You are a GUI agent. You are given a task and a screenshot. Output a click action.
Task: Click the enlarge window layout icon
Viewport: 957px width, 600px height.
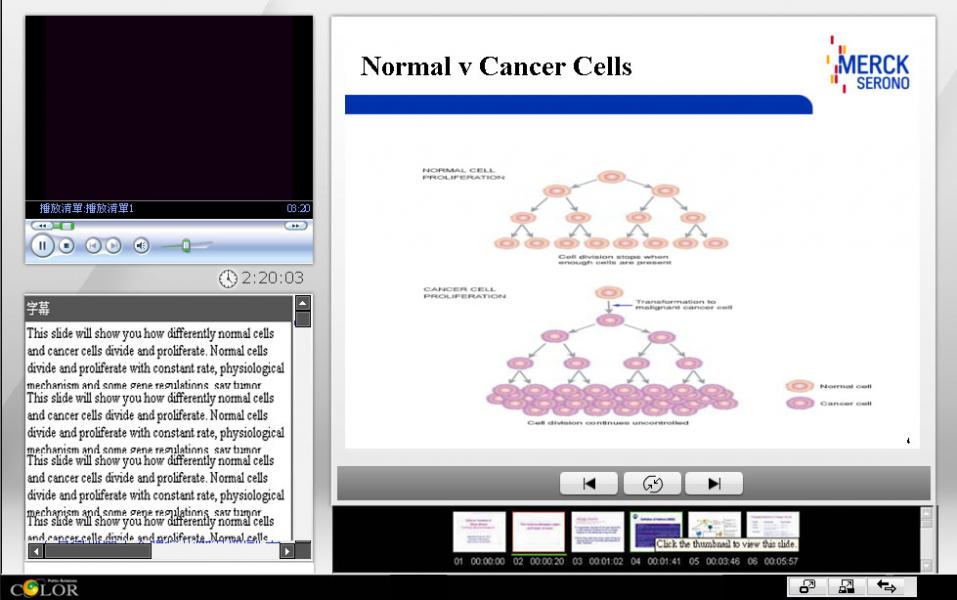pyautogui.click(x=807, y=587)
